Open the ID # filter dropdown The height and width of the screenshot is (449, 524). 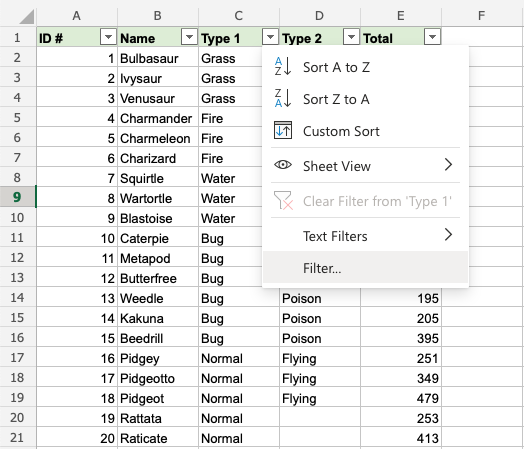click(108, 36)
